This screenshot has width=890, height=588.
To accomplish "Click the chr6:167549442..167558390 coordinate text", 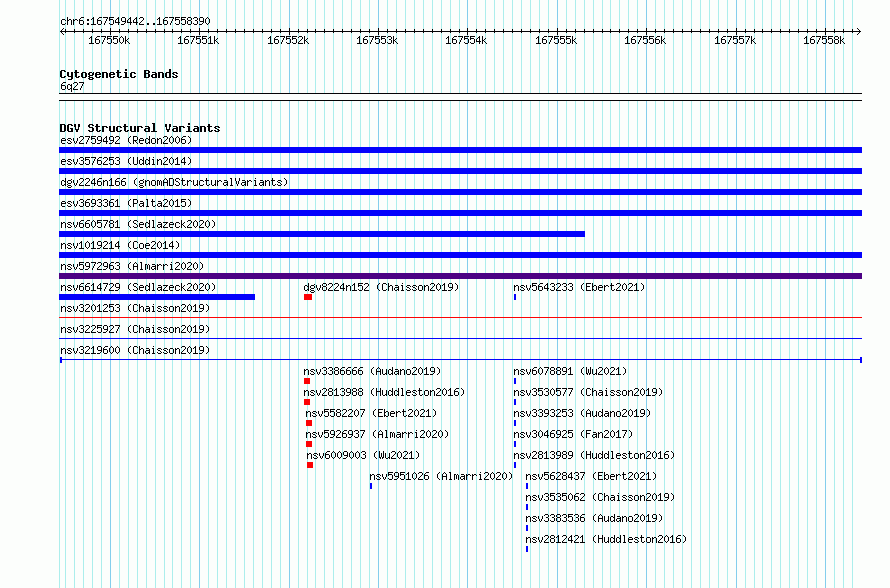I will click(135, 21).
